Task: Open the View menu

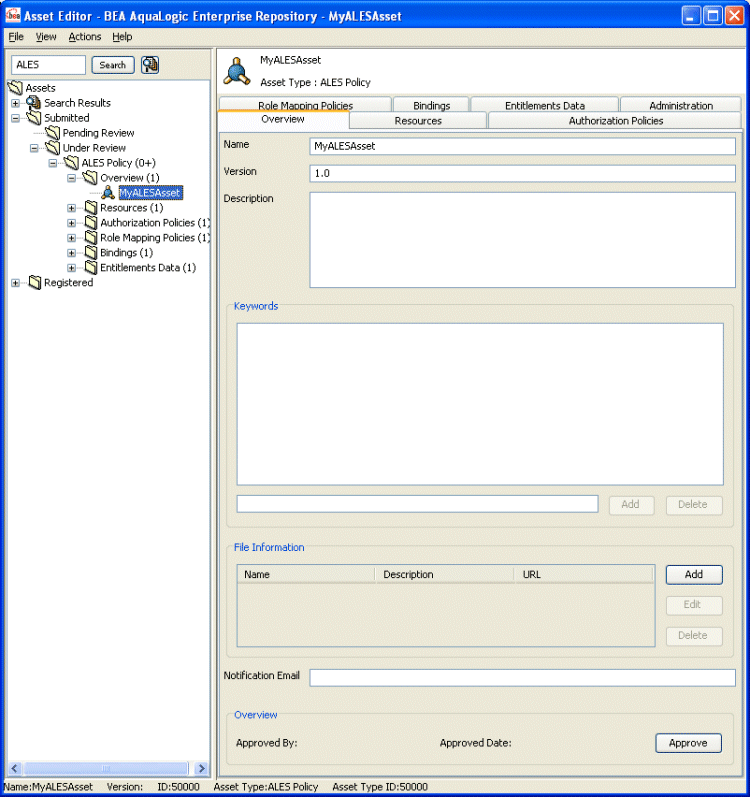Action: [x=46, y=37]
